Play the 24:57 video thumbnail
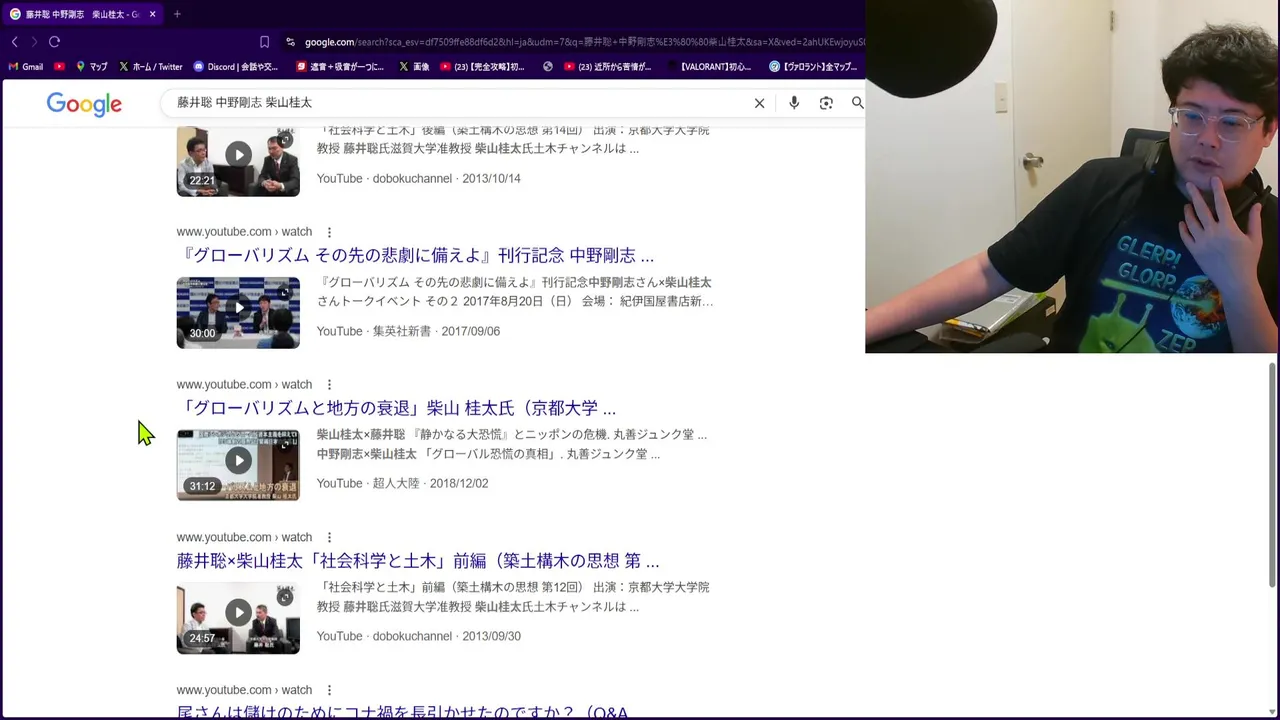The image size is (1280, 720). [238, 618]
